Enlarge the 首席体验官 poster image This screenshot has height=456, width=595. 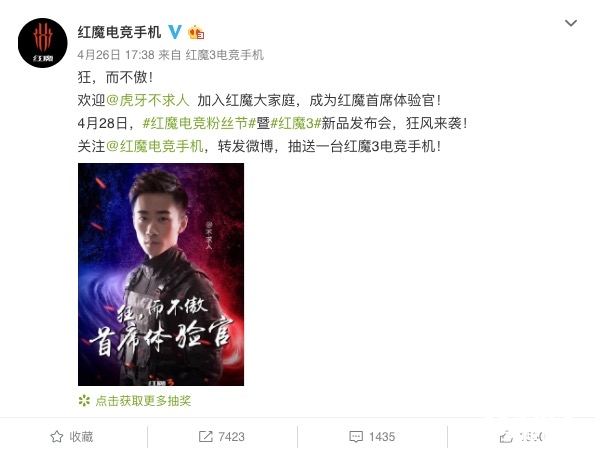coord(161,274)
